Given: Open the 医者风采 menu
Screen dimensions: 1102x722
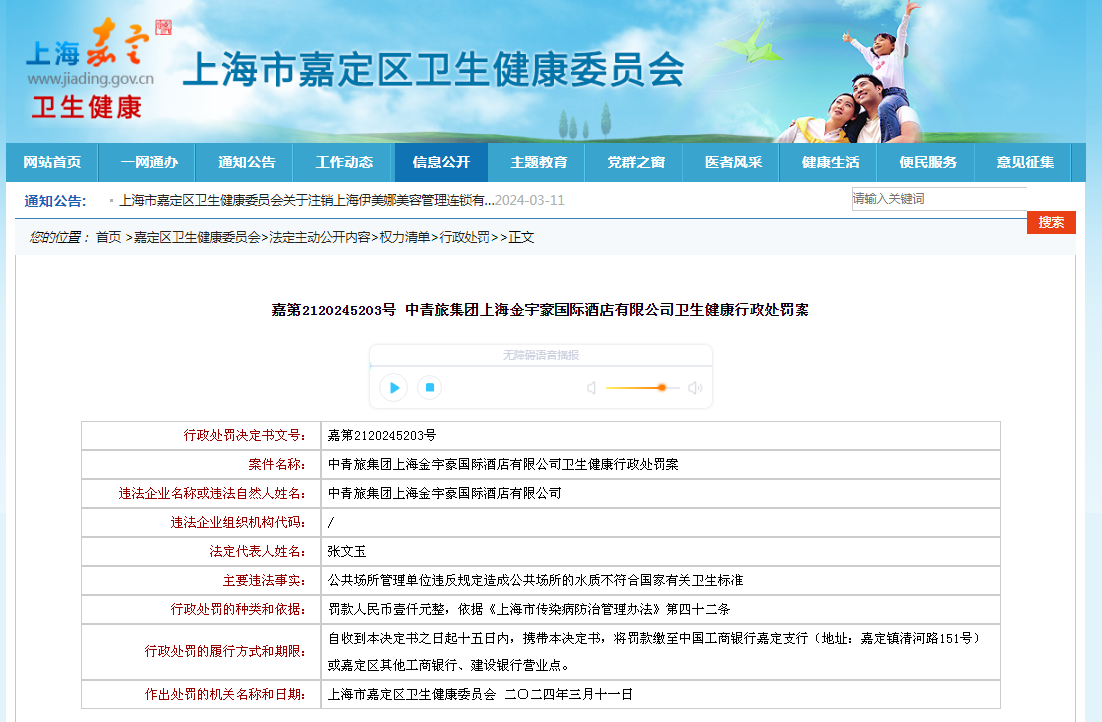Looking at the screenshot, I should (733, 162).
